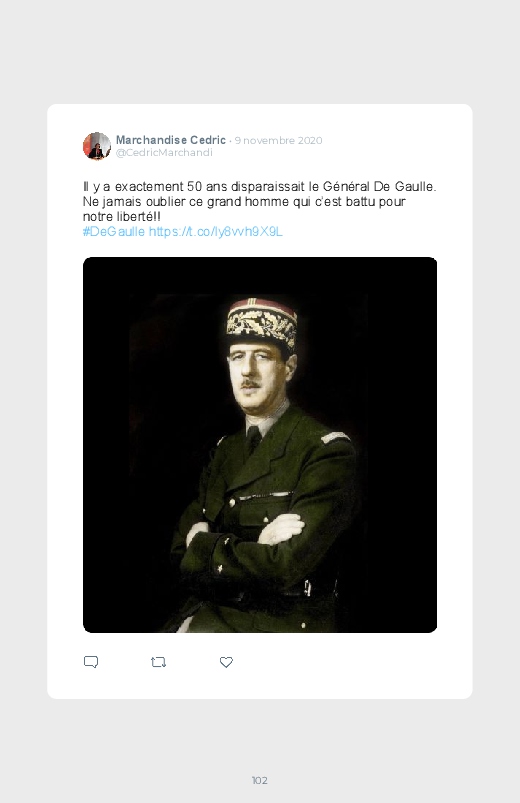The width and height of the screenshot is (520, 803).
Task: Click the @CedricMarchandi handle
Action: tap(164, 153)
